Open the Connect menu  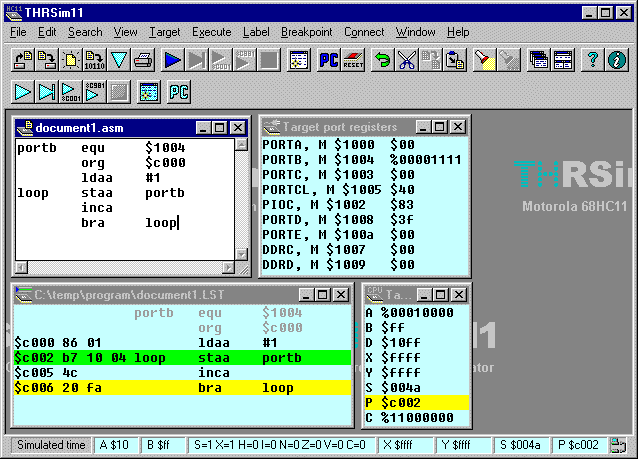364,32
